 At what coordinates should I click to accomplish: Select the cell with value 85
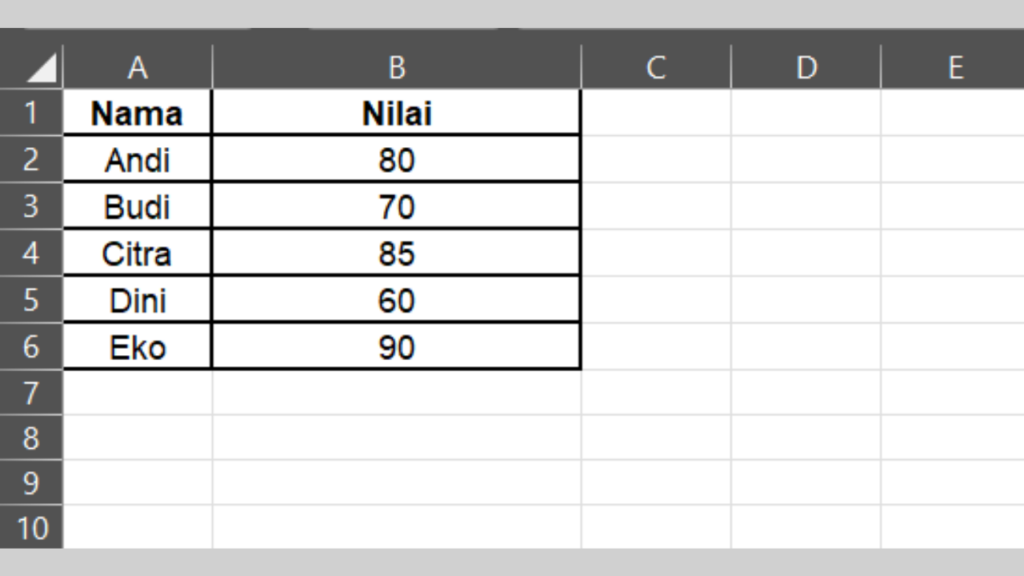397,253
